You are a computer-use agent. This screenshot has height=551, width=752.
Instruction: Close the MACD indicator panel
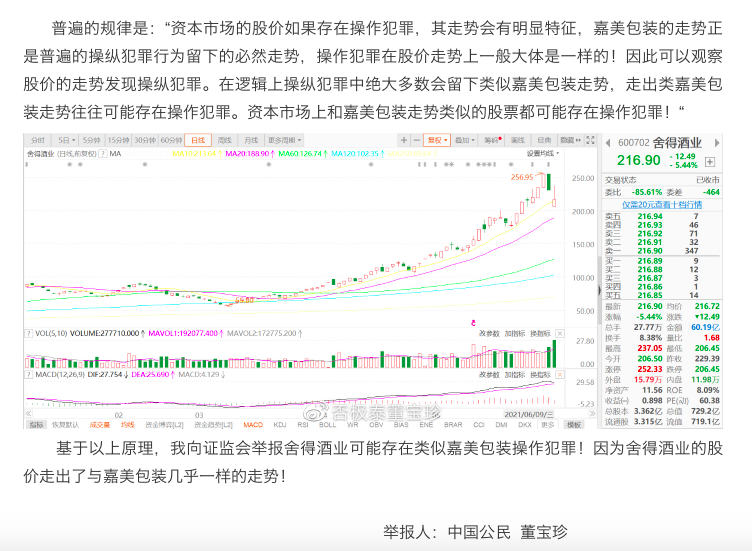click(560, 375)
